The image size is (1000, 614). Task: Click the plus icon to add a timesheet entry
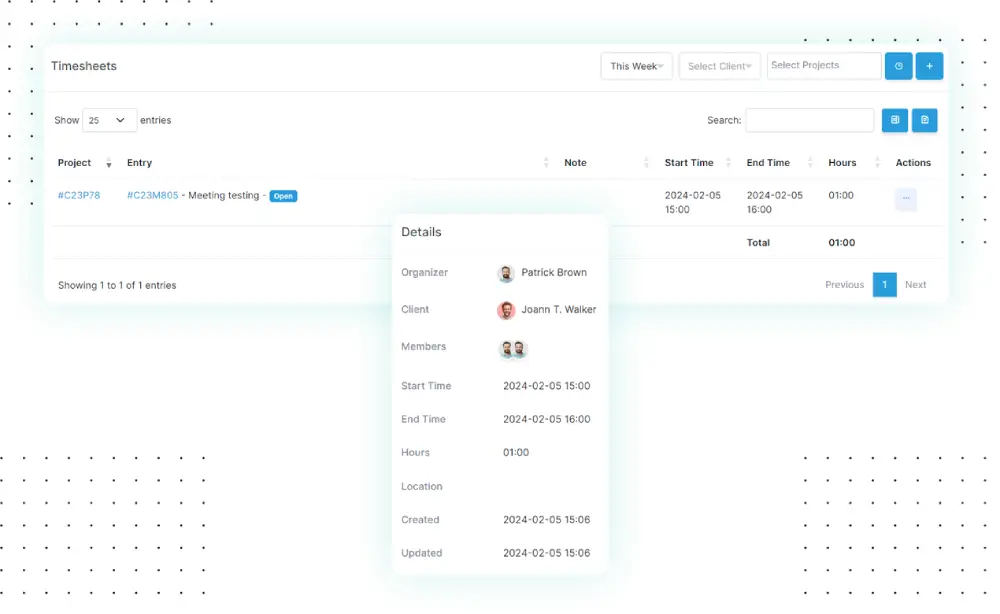[x=929, y=65]
